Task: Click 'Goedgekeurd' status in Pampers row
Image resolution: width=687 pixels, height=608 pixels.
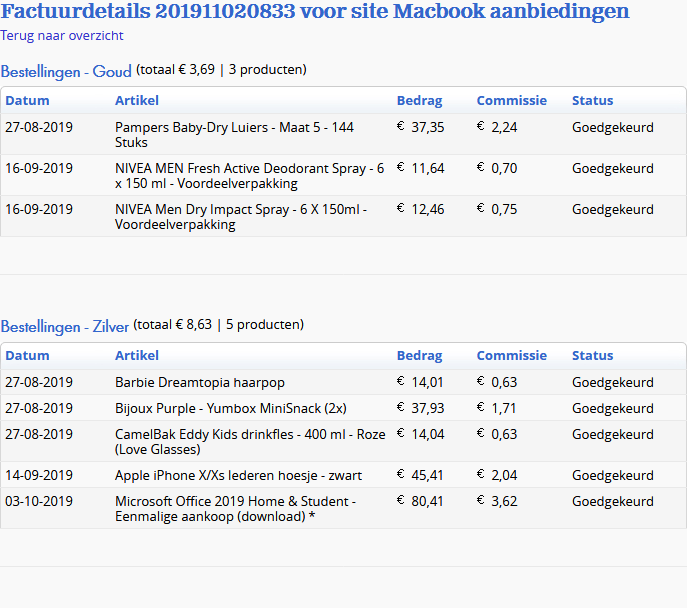Action: pyautogui.click(x=613, y=127)
